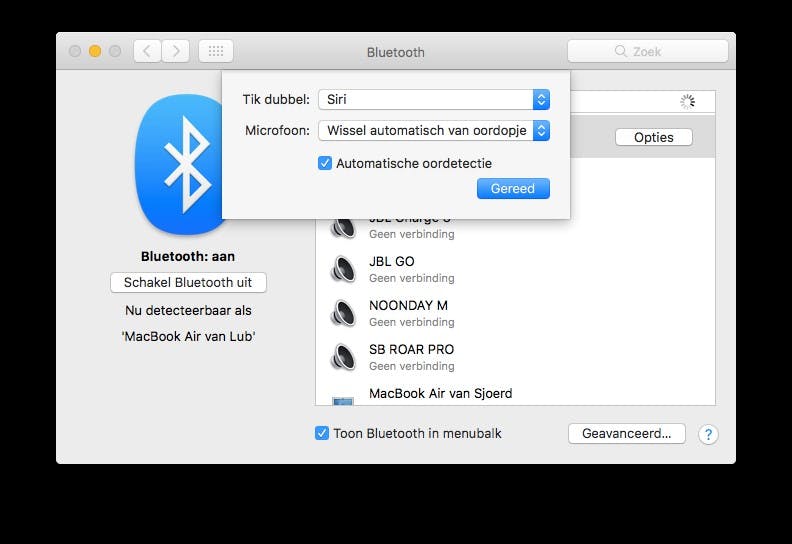The height and width of the screenshot is (544, 792).
Task: Click the large Bluetooth logo icon
Action: (179, 164)
